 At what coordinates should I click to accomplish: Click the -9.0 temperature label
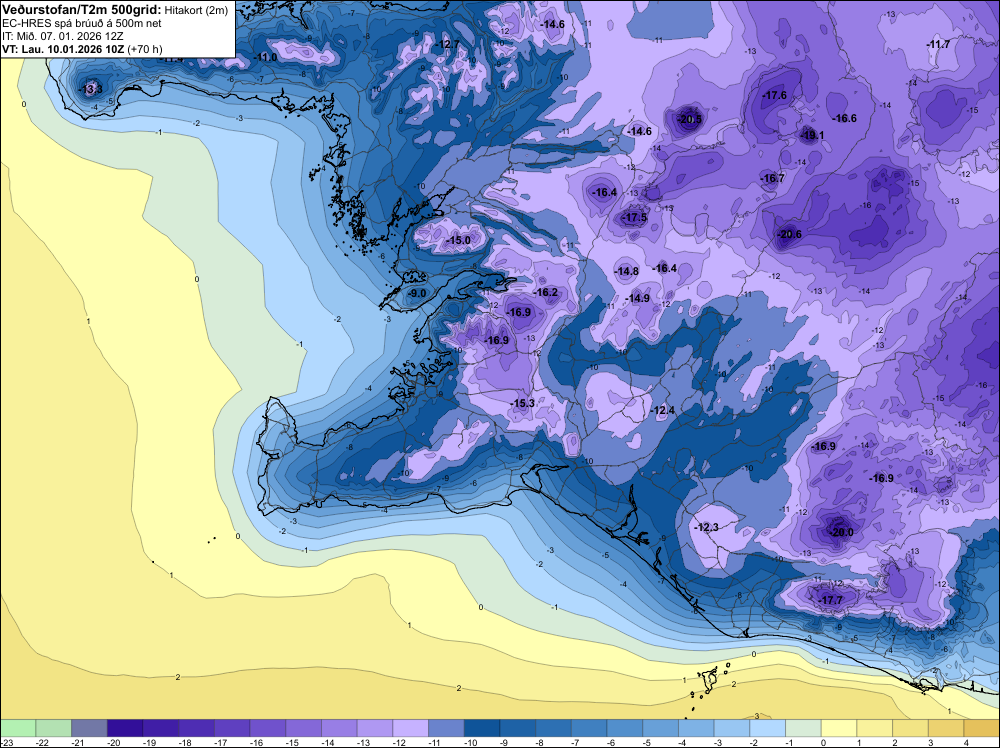(x=417, y=293)
